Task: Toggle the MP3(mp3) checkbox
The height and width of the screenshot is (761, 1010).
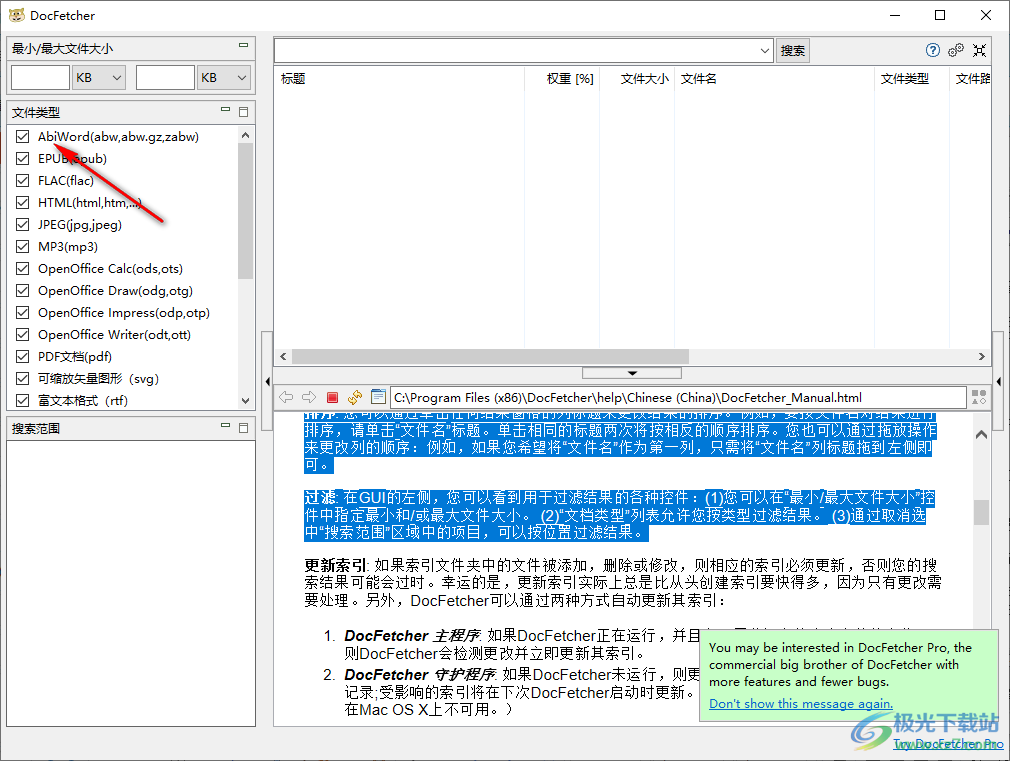Action: tap(23, 246)
